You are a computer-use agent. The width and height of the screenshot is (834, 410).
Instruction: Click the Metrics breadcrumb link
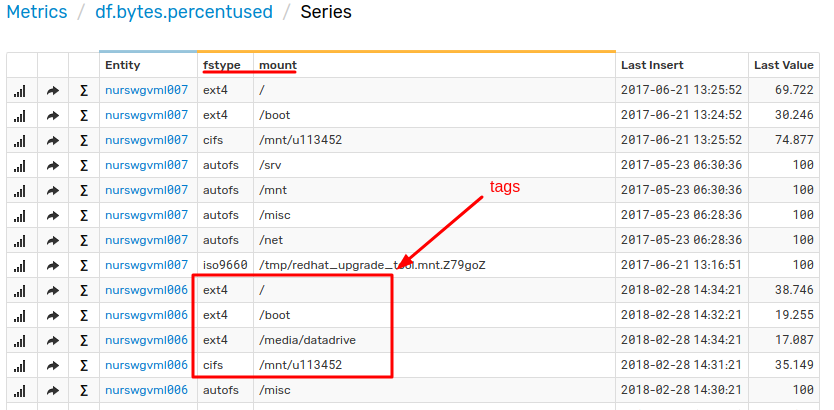coord(37,12)
